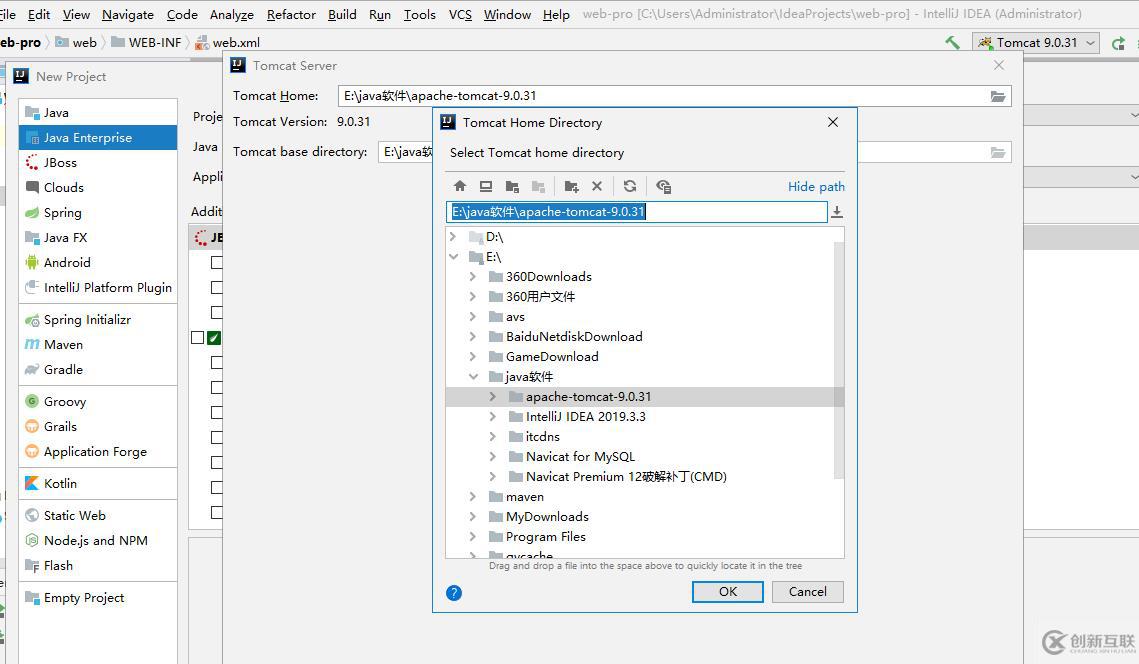This screenshot has height=664, width=1139.
Task: Select Empty Project in New Project list
Action: pyautogui.click(x=98, y=598)
